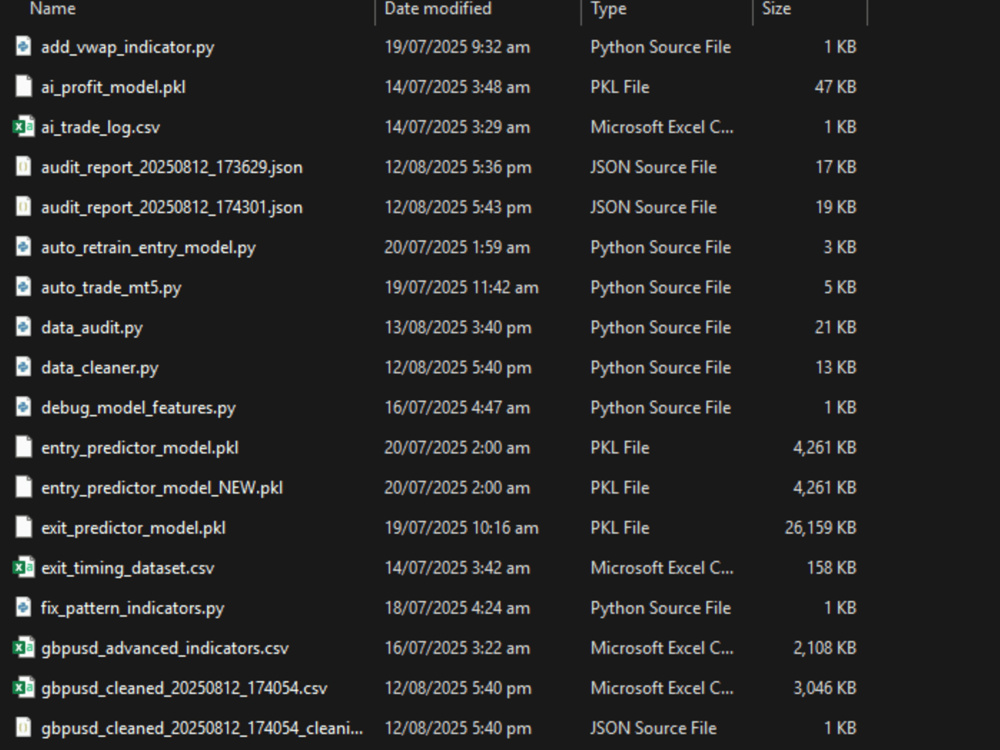Viewport: 1000px width, 750px height.
Task: Select file name auto_trade_mt5.py
Action: tap(111, 288)
